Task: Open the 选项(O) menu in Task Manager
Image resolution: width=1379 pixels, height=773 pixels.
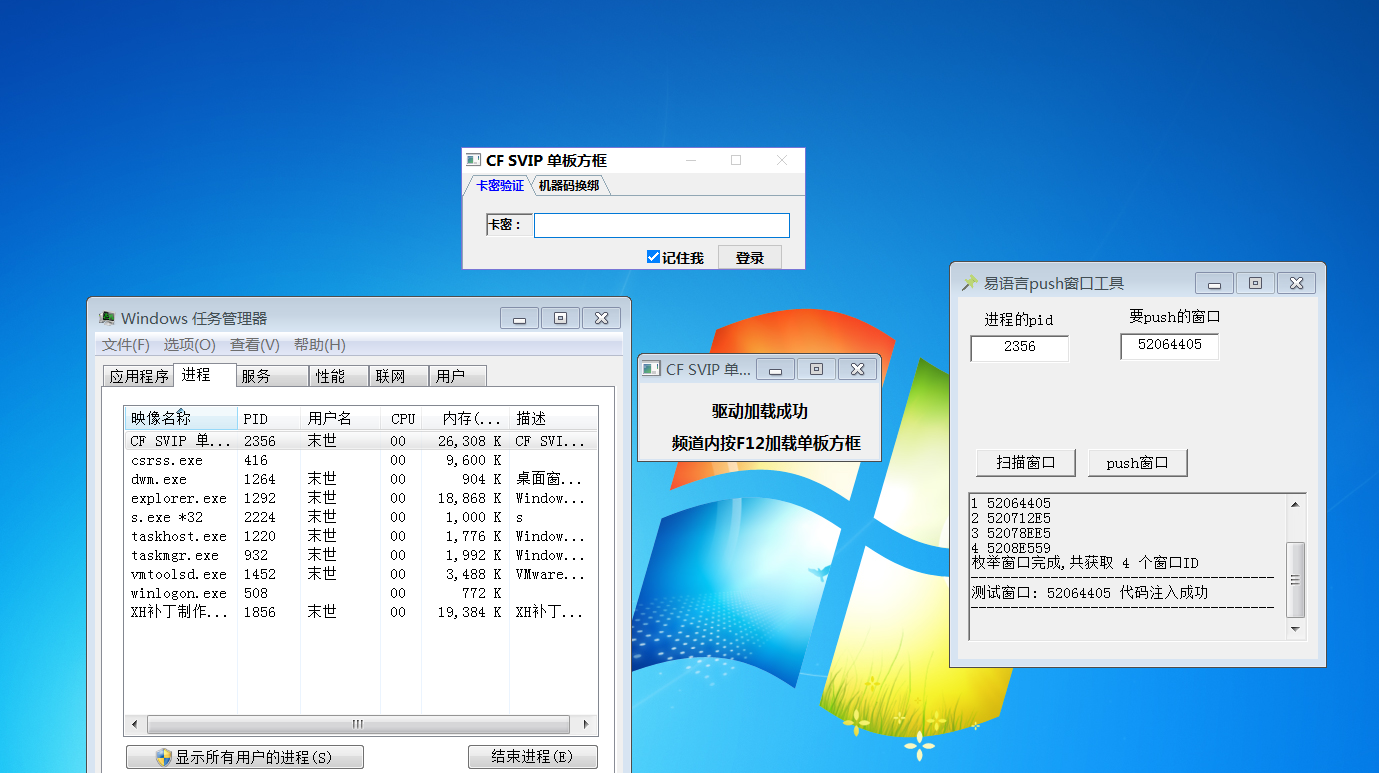Action: pyautogui.click(x=190, y=345)
